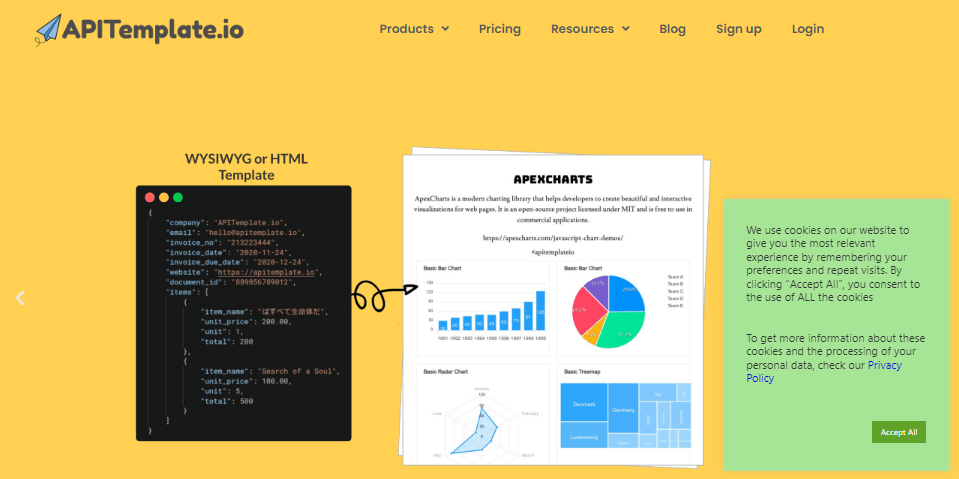Click the "Search of a Soul" item name
Viewport: 959px width, 479px height.
pos(297,371)
